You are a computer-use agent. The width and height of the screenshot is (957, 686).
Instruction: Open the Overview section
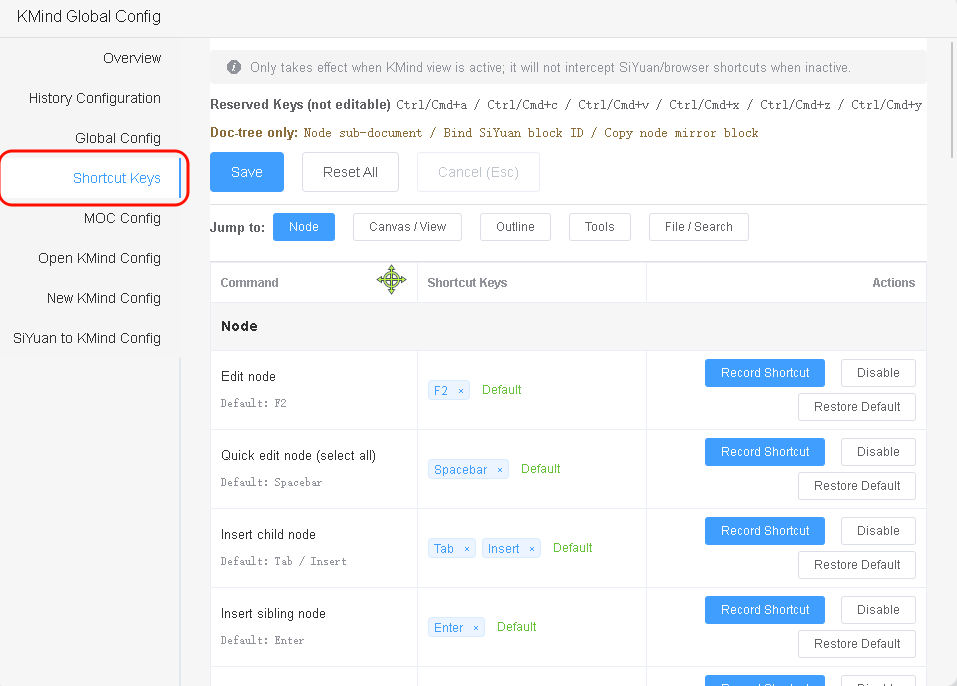click(x=132, y=58)
